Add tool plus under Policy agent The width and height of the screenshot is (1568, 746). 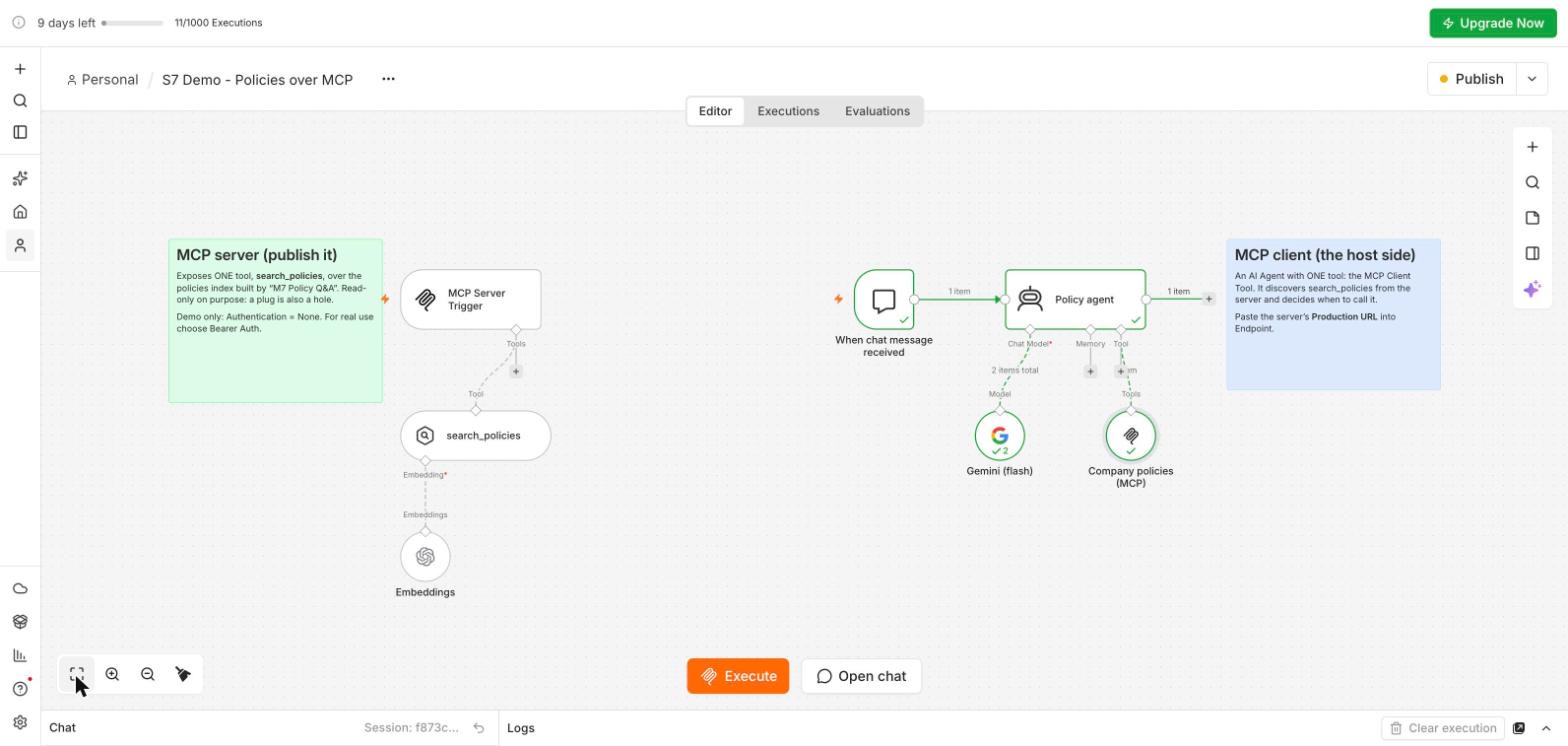click(x=1120, y=371)
